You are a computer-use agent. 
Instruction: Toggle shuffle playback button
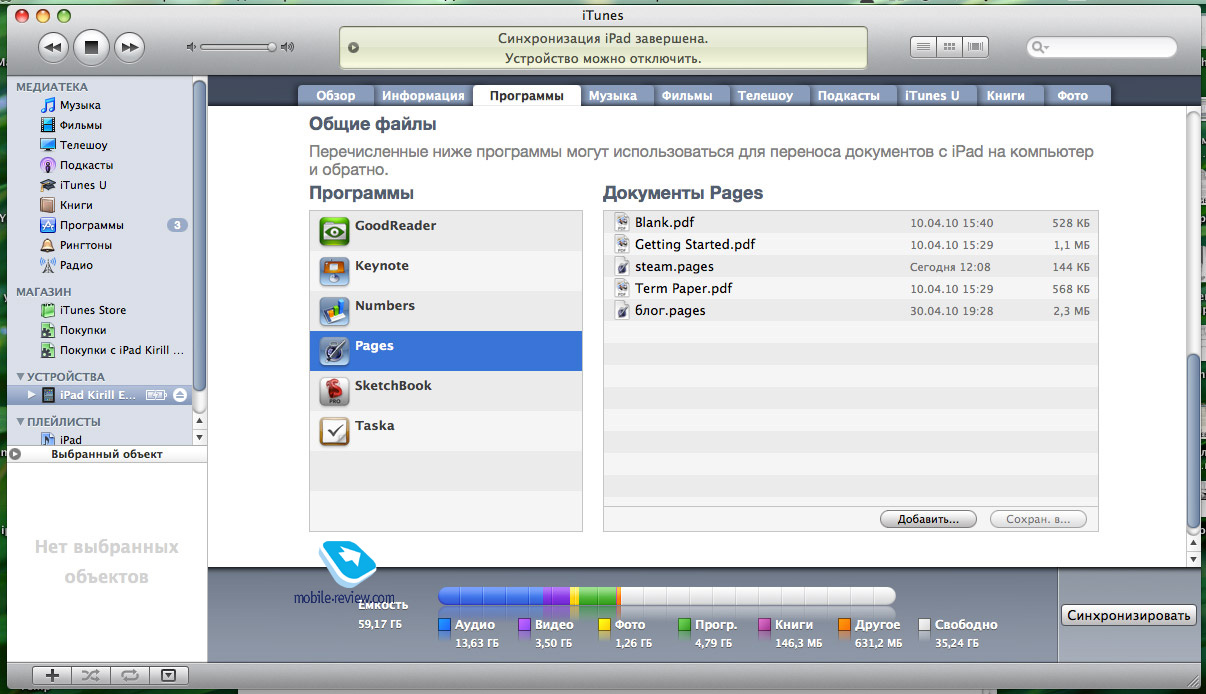pos(90,675)
